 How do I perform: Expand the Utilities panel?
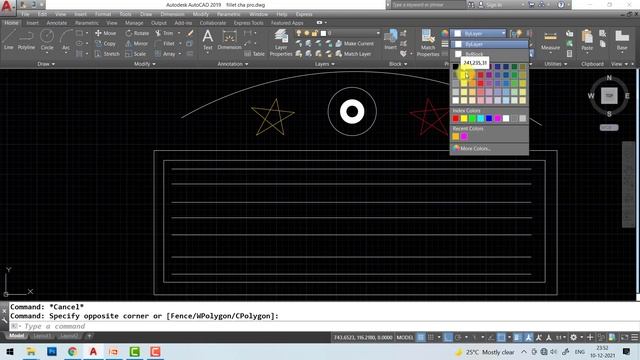pyautogui.click(x=556, y=64)
